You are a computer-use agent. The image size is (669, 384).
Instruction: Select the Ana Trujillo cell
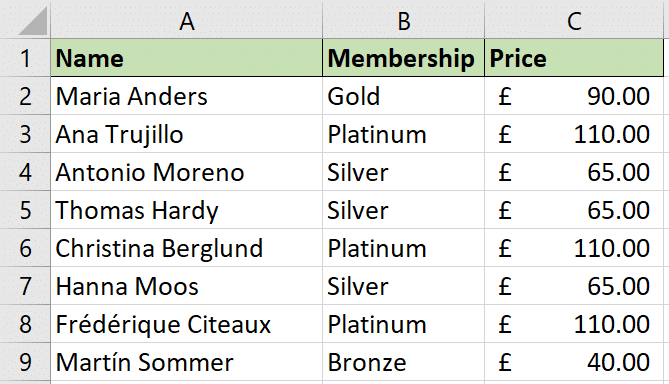pos(186,134)
